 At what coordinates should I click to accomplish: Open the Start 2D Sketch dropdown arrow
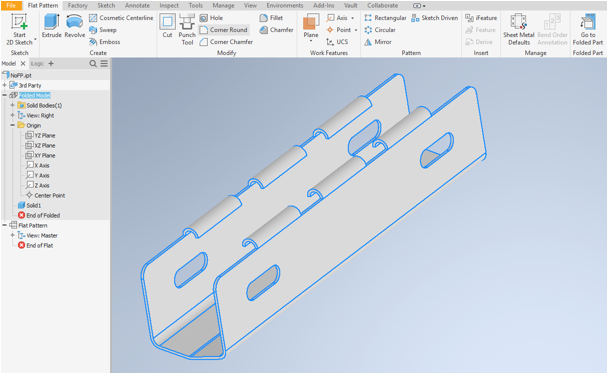point(35,39)
